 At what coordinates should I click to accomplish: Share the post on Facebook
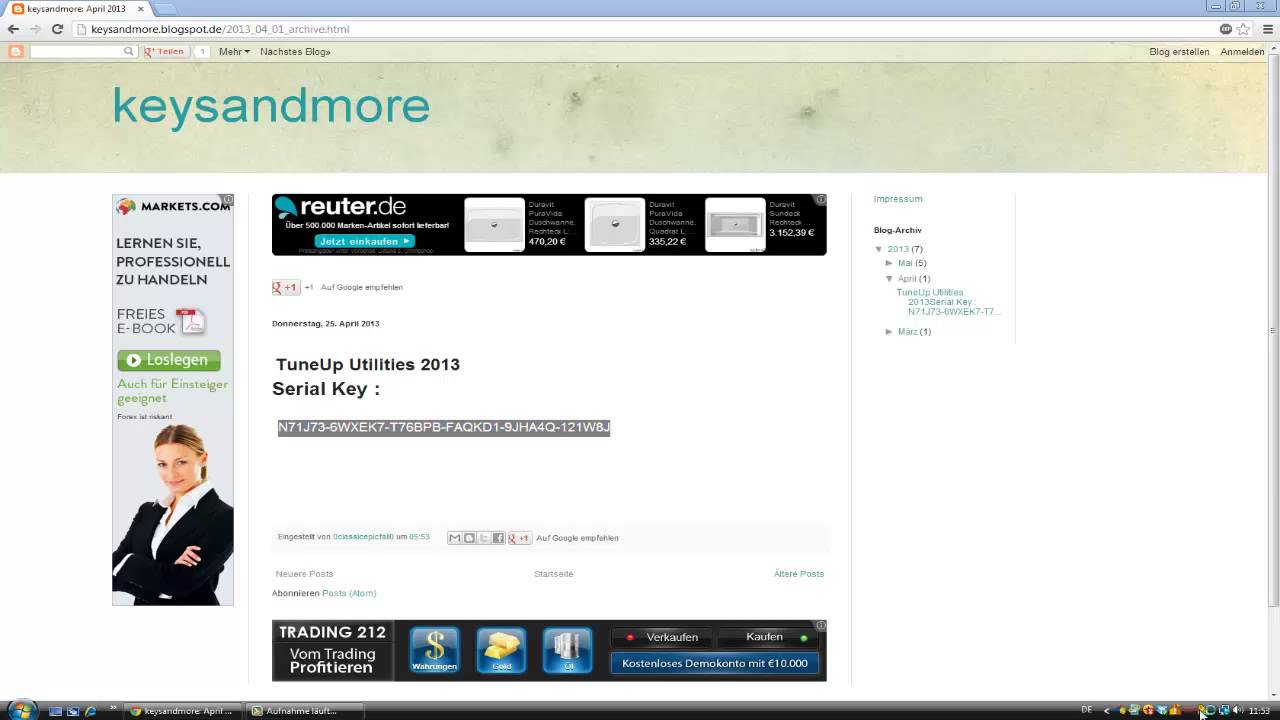(x=498, y=538)
